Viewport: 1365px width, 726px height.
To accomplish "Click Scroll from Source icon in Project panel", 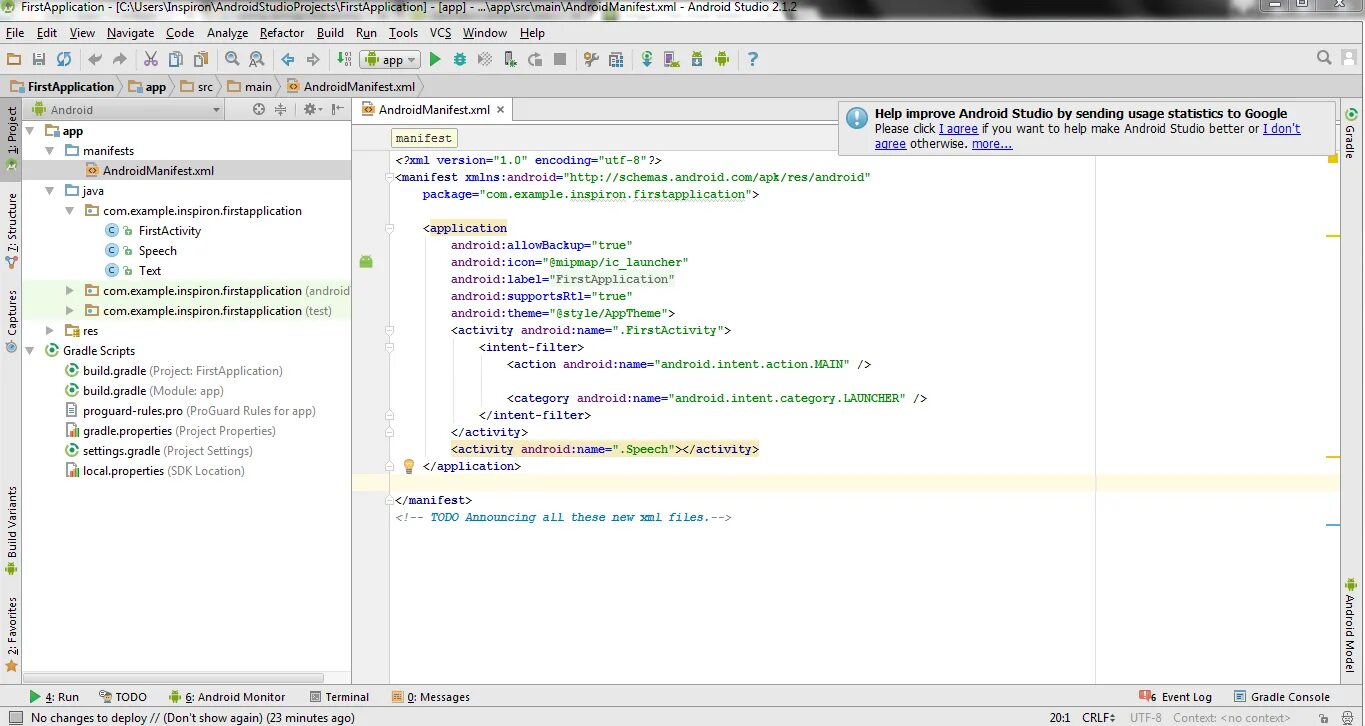I will [259, 110].
